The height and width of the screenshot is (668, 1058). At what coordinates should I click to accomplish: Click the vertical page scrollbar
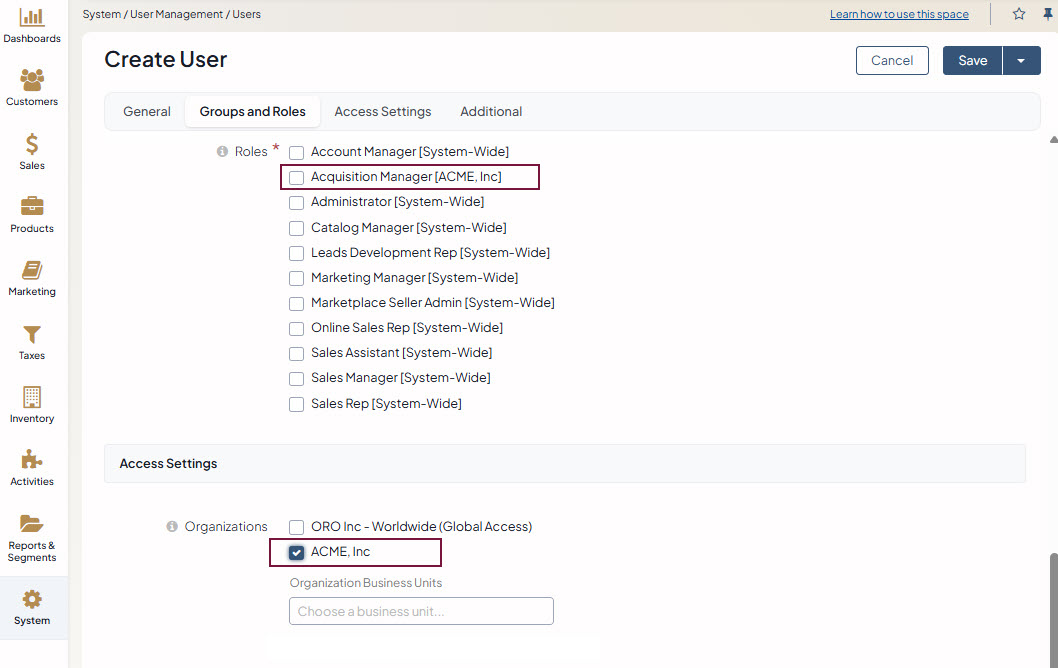pyautogui.click(x=1052, y=600)
